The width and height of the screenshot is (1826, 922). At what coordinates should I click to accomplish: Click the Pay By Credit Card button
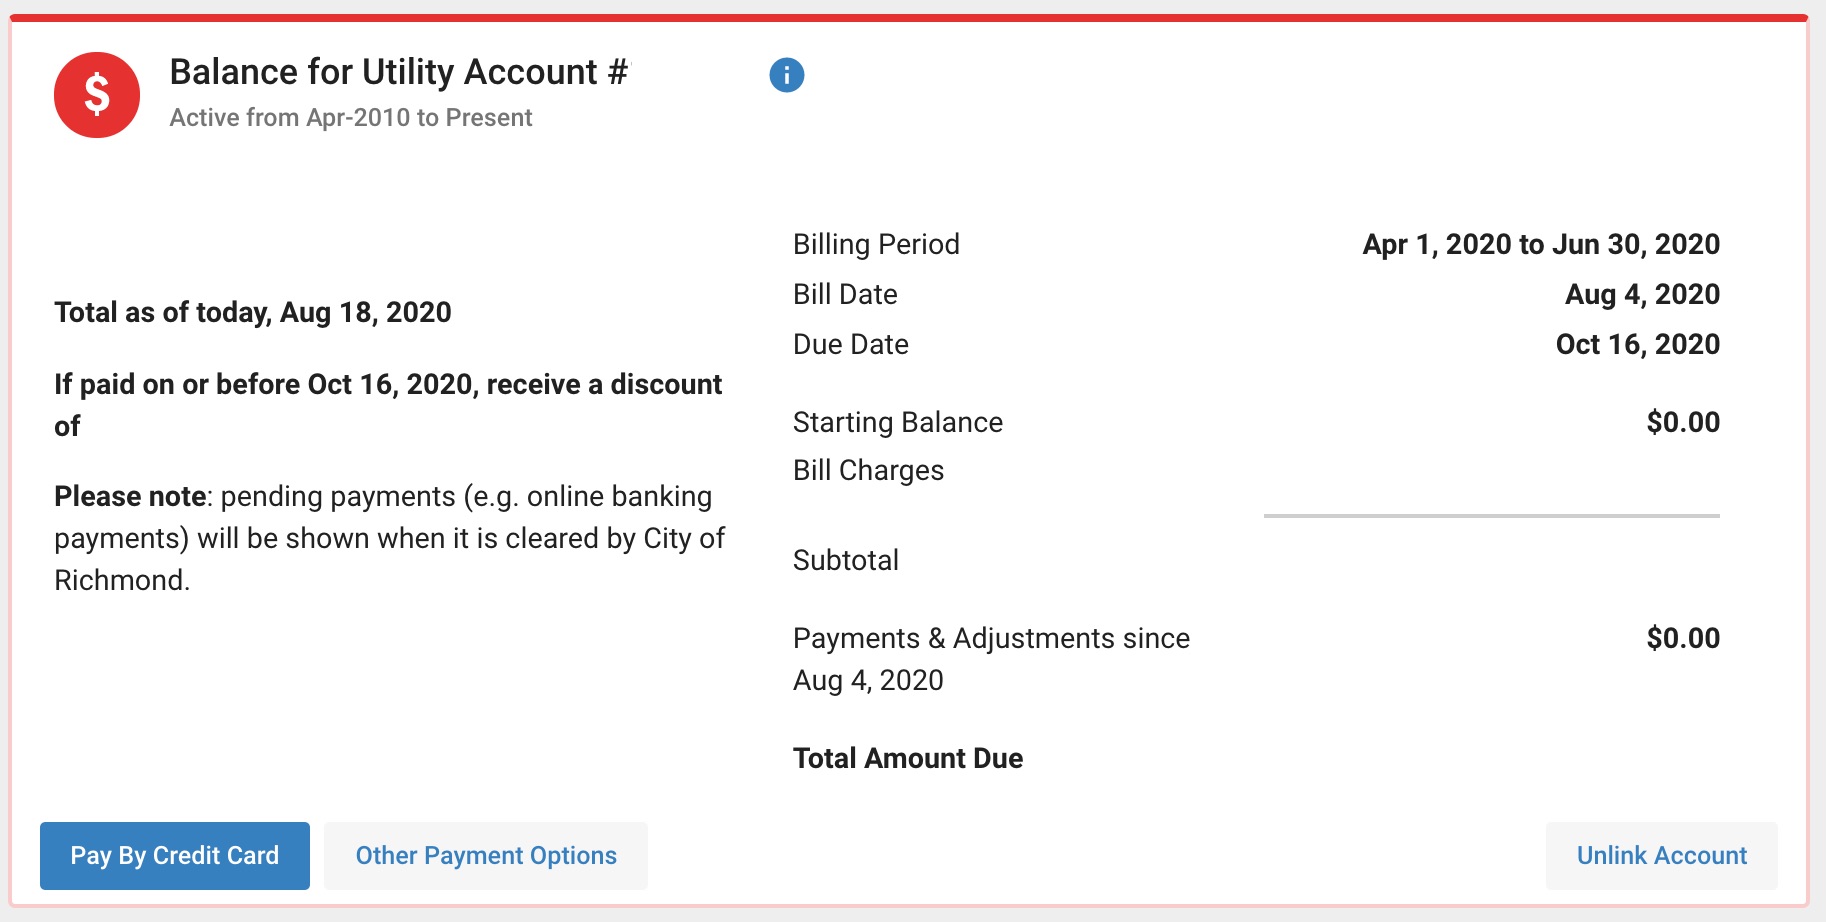pos(173,856)
